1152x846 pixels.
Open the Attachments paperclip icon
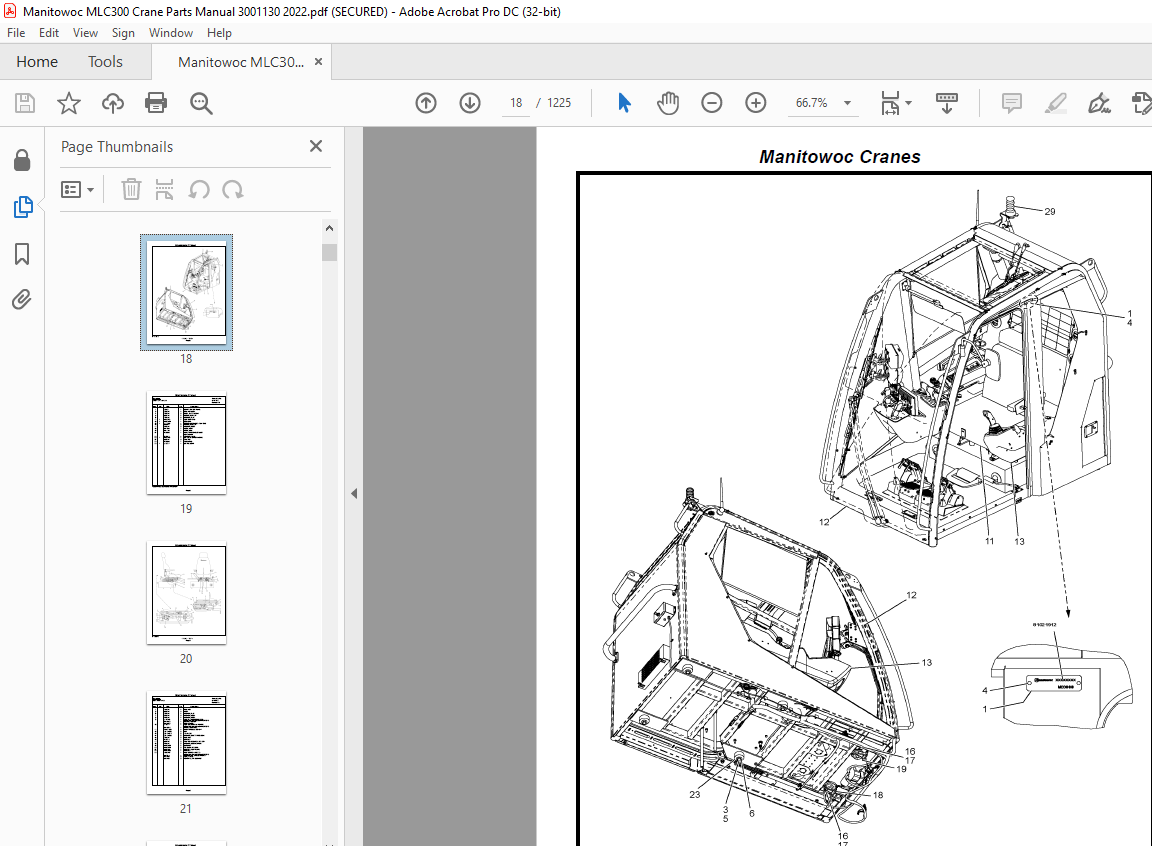21,300
